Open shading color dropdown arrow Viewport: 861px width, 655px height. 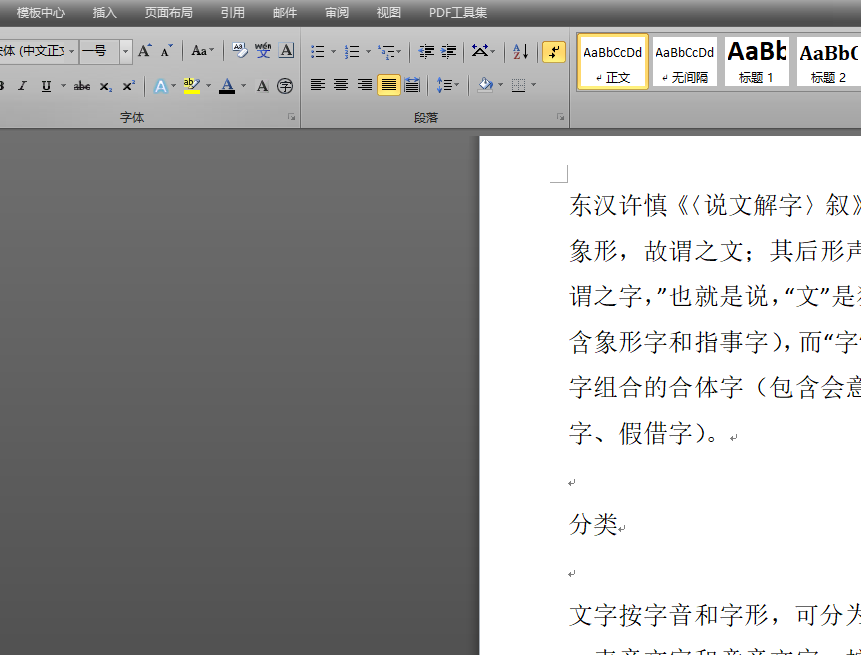pos(500,85)
